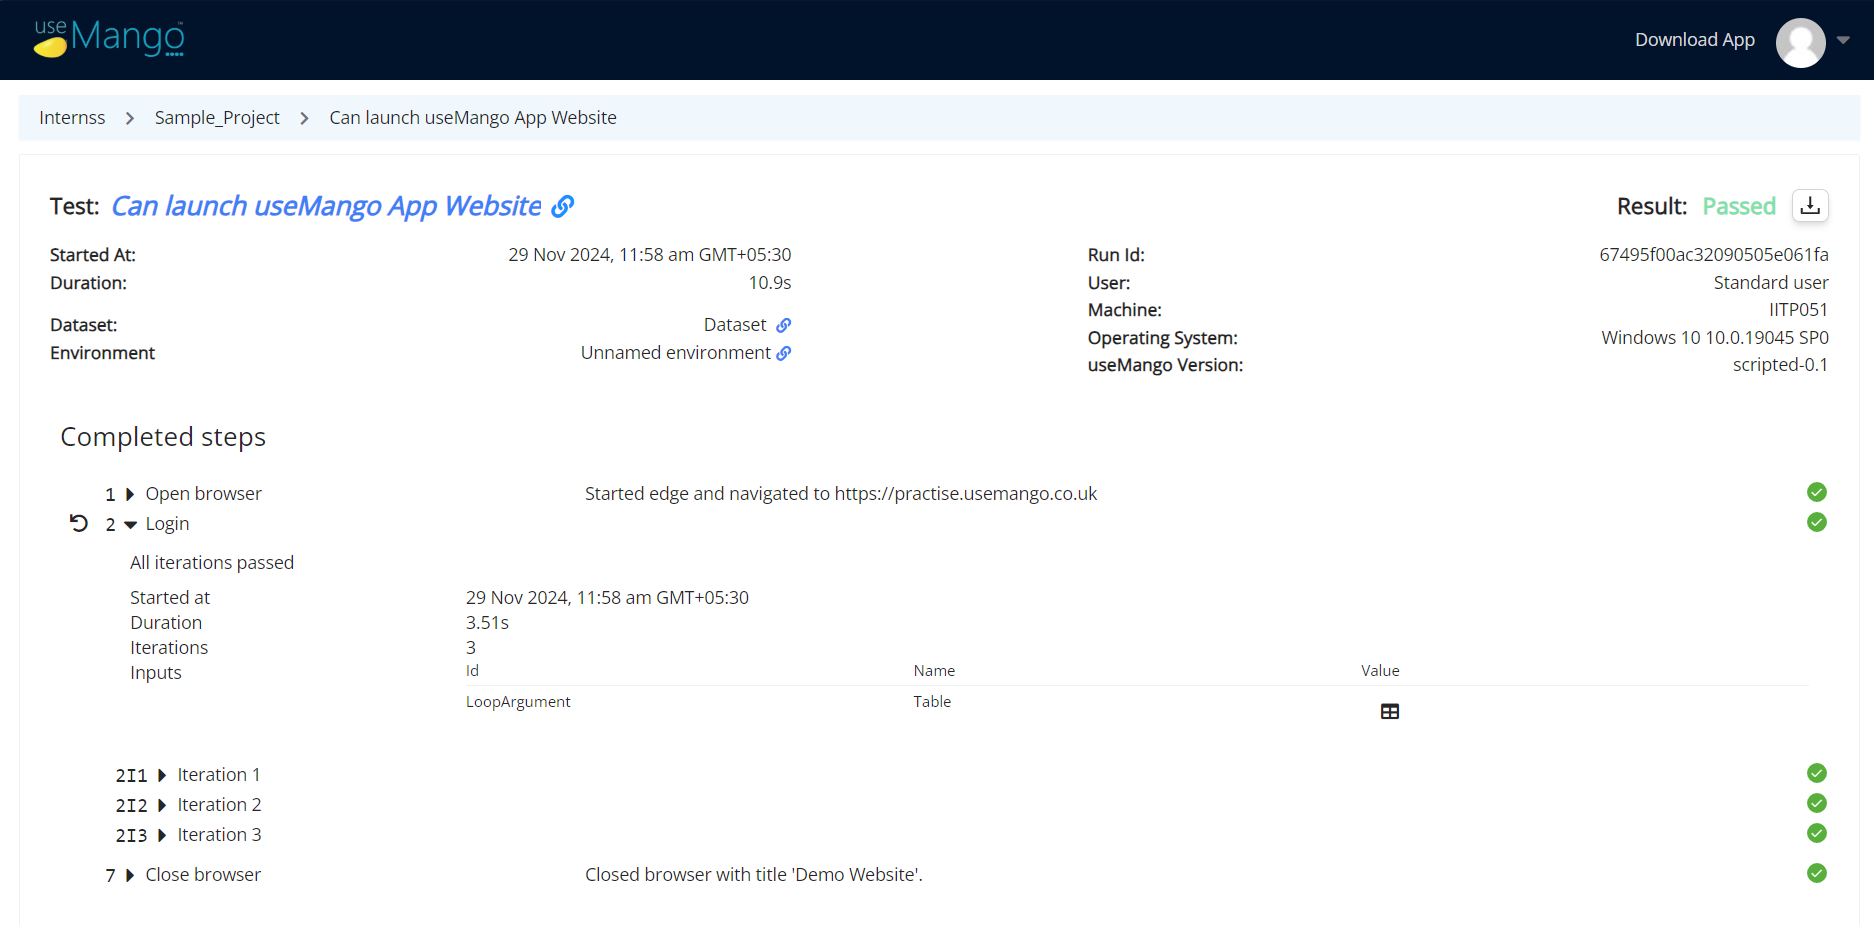Image resolution: width=1874 pixels, height=925 pixels.
Task: Select the Close browser step label
Action: click(203, 875)
